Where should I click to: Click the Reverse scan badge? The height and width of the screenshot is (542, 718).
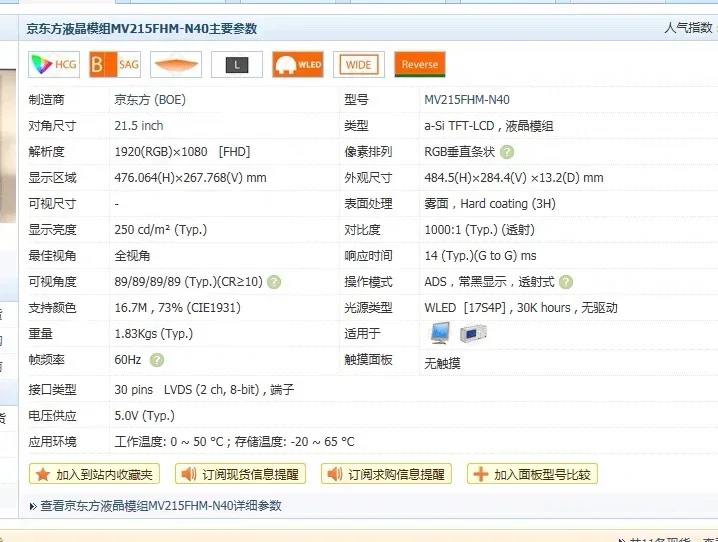coord(419,65)
